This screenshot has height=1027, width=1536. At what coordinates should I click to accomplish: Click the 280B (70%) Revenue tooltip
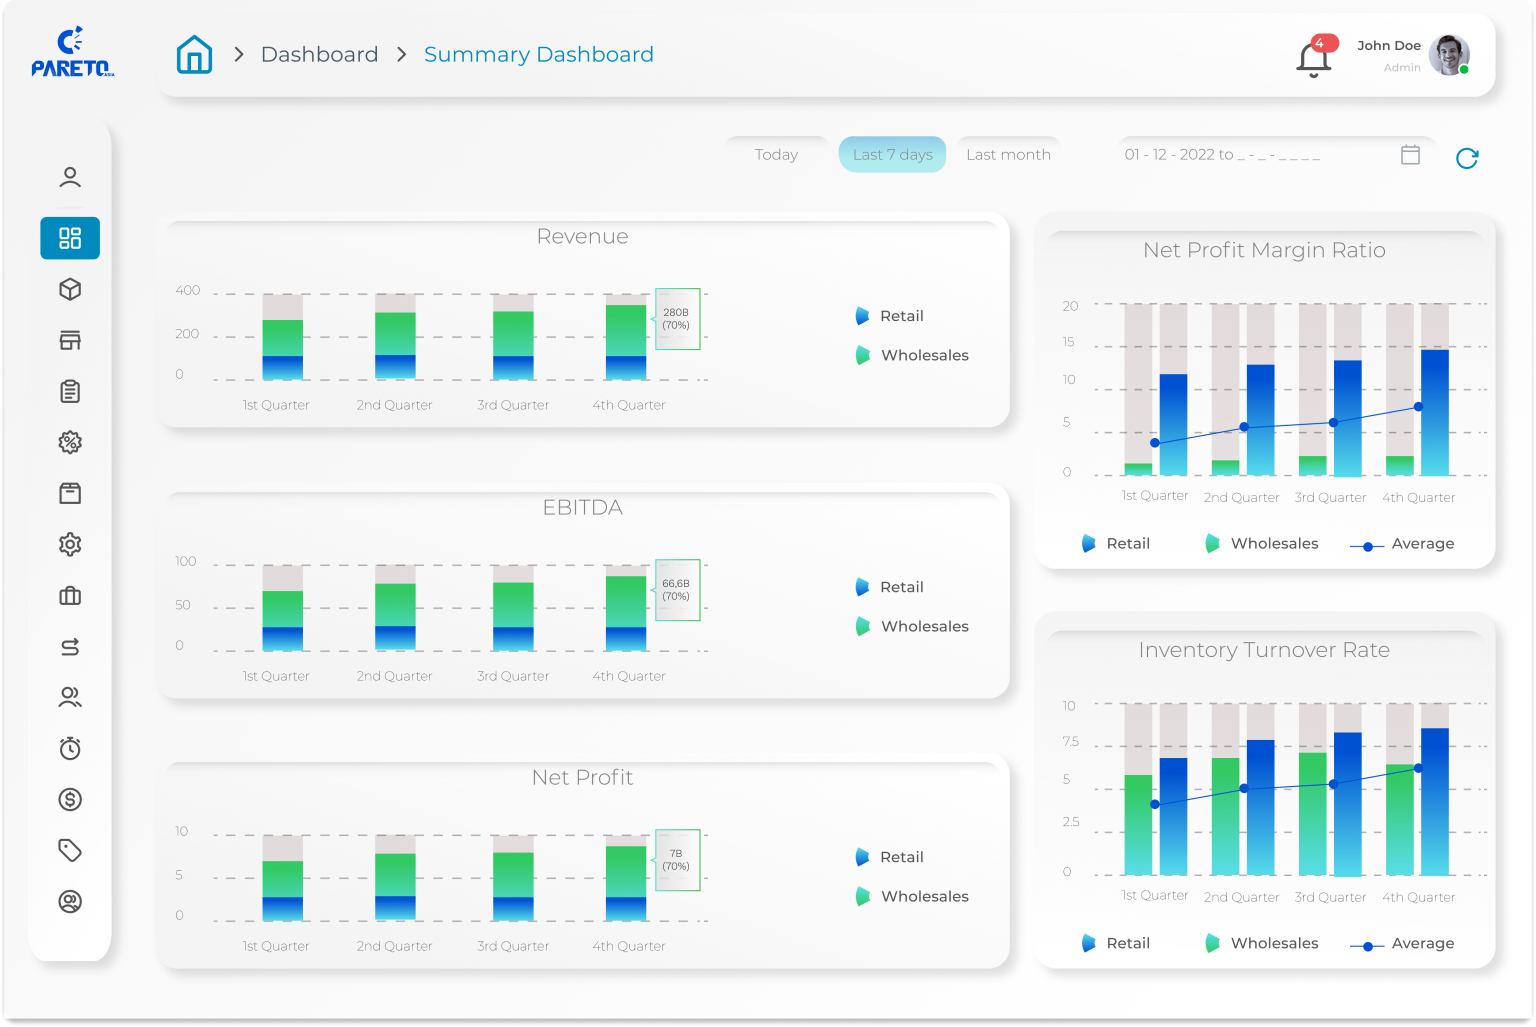point(677,319)
